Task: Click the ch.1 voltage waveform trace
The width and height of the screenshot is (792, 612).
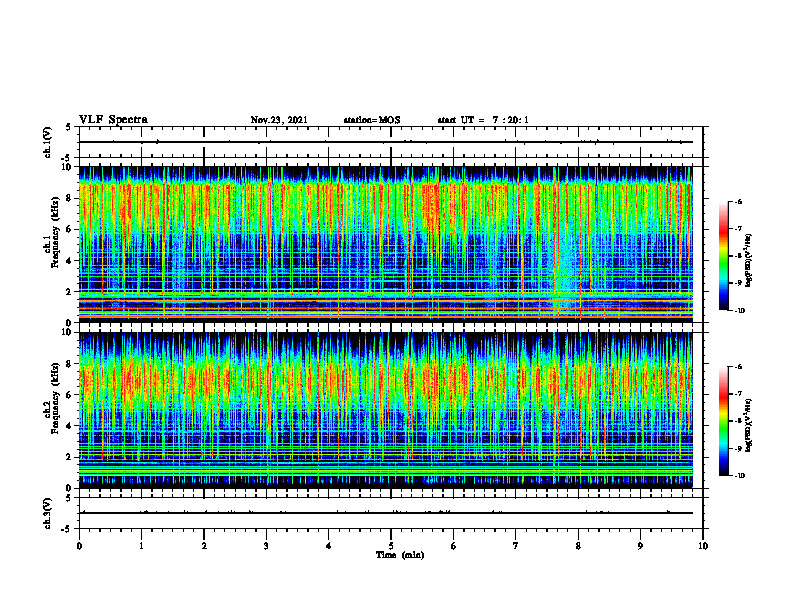Action: pyautogui.click(x=385, y=142)
